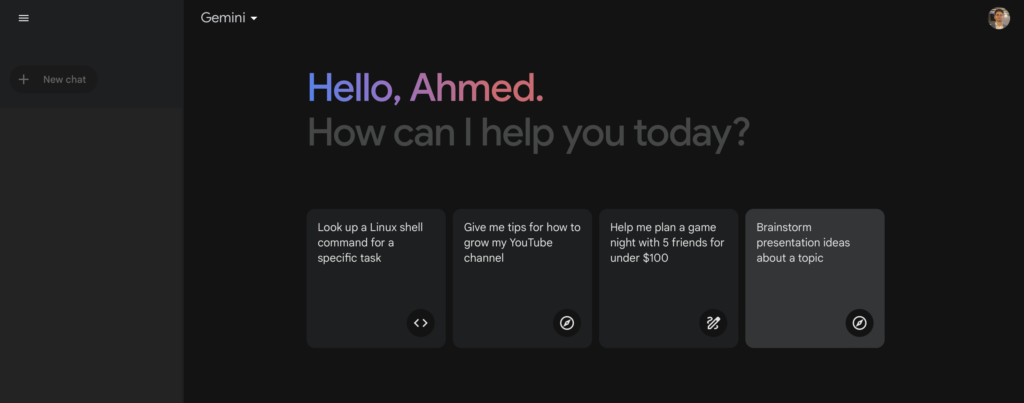This screenshot has height=403, width=1024.
Task: Open the hamburger main menu
Action: (x=24, y=18)
